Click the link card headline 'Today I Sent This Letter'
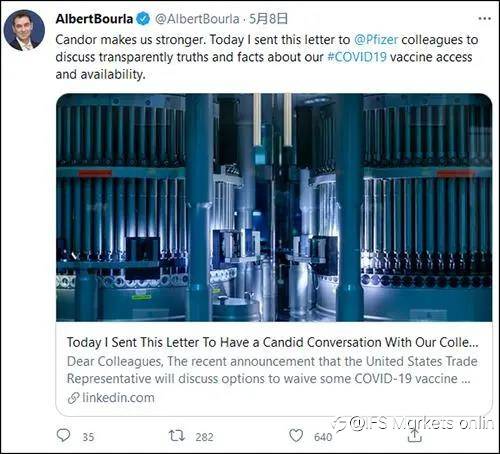 pos(273,342)
